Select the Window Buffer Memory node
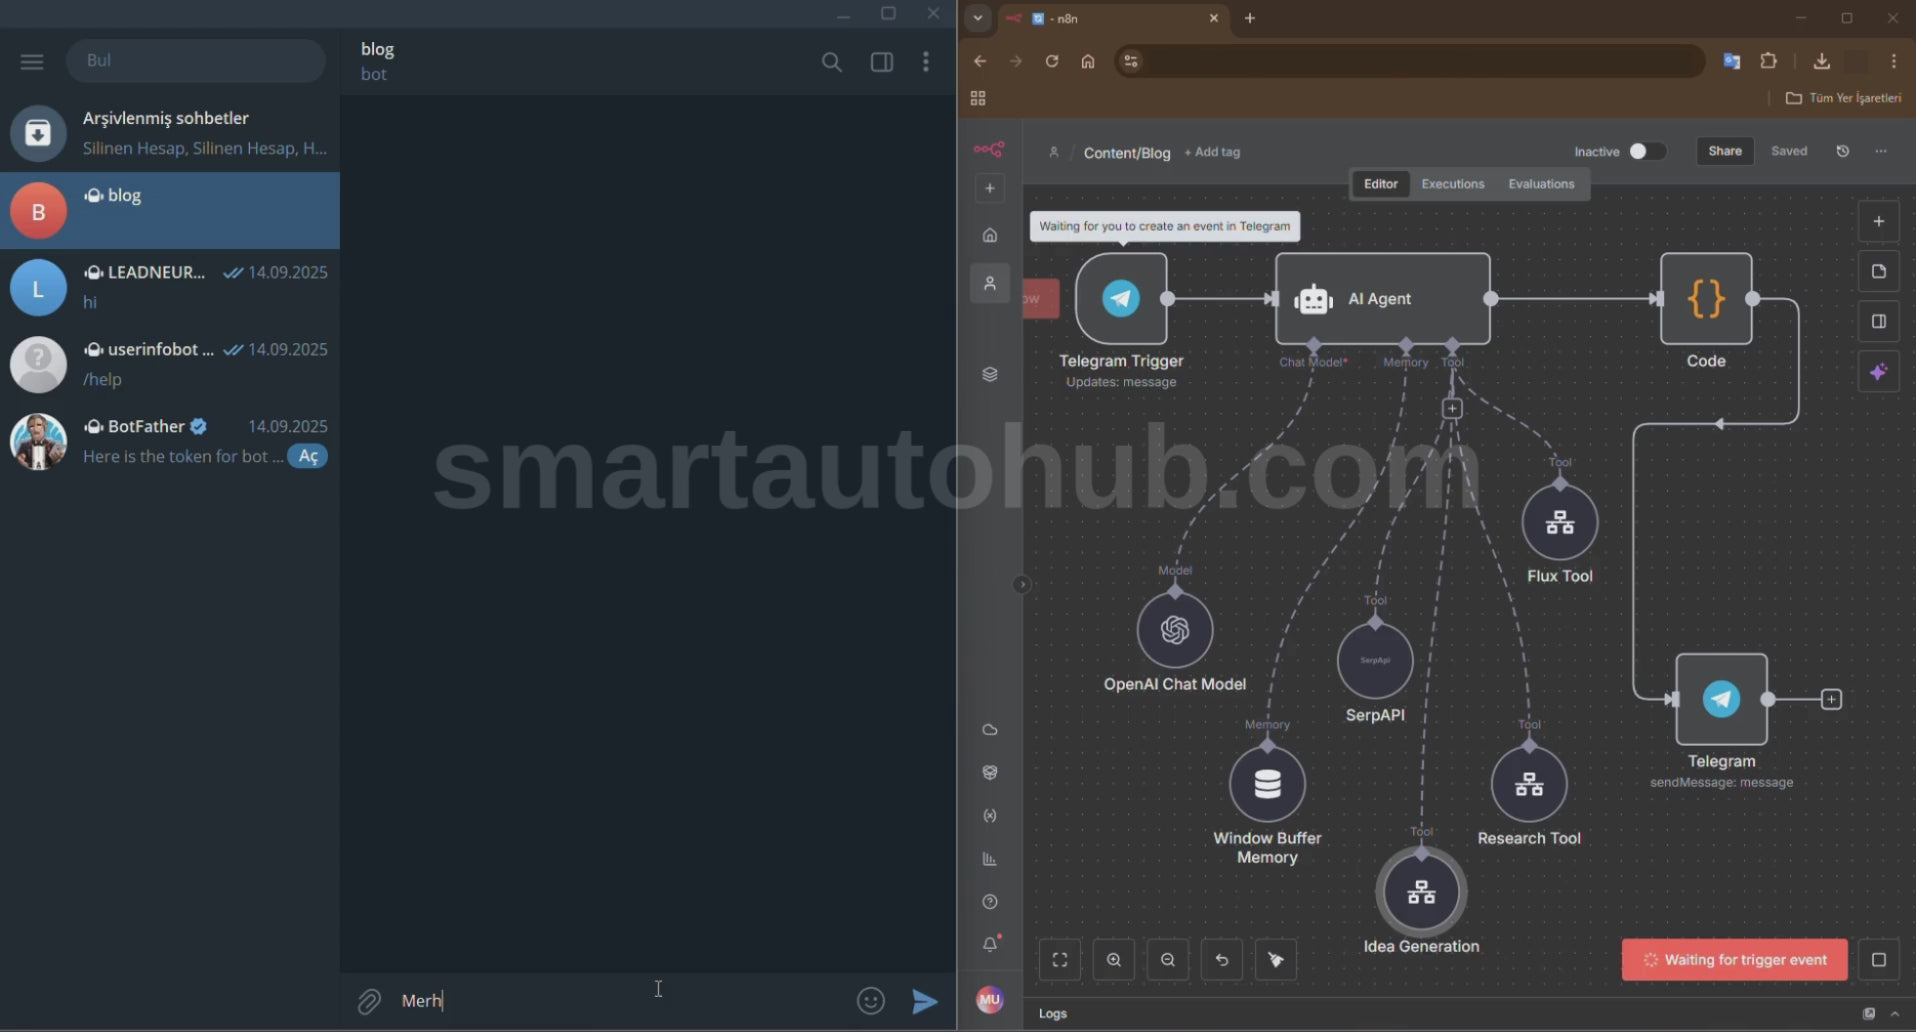The width and height of the screenshot is (1916, 1032). [x=1267, y=784]
